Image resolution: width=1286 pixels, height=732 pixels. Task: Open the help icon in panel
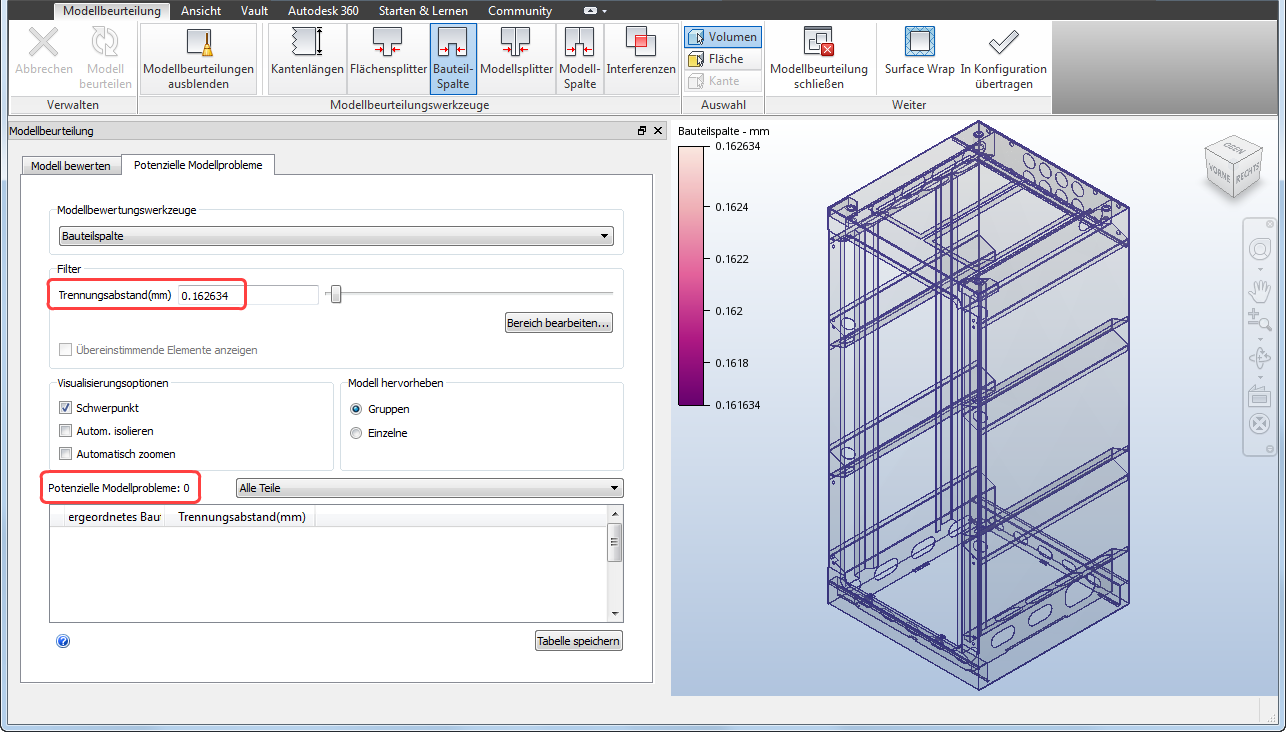point(63,641)
